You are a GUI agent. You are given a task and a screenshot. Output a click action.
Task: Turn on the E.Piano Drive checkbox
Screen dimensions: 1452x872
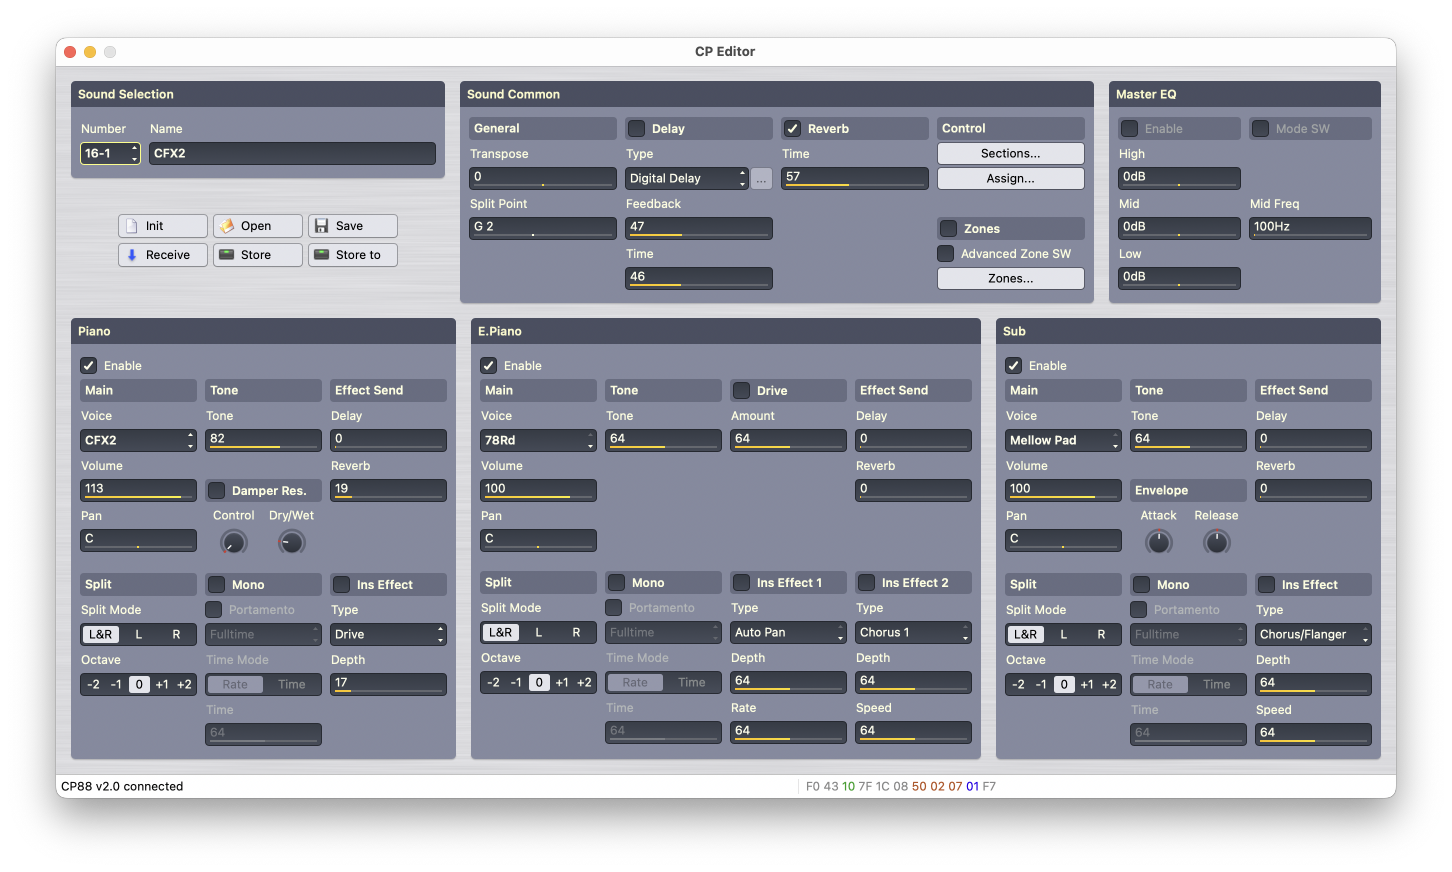coord(742,391)
